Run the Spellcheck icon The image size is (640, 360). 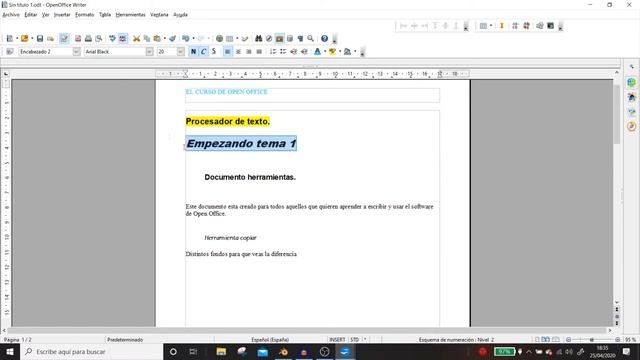pos(112,38)
